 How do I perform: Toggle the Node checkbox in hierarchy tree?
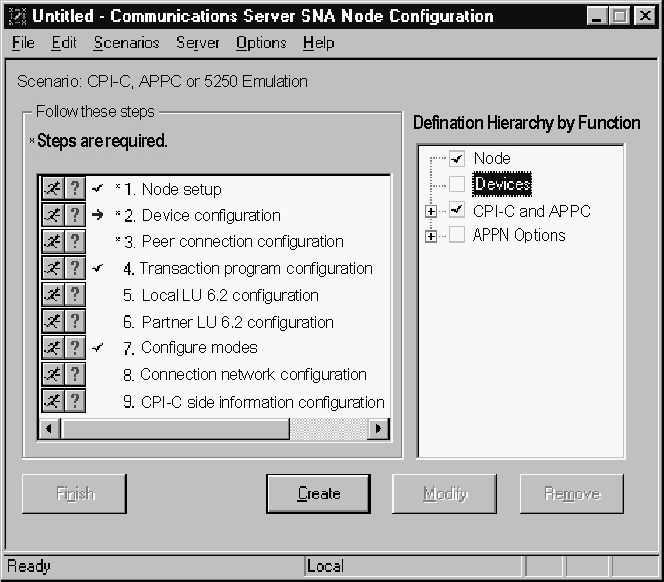(457, 158)
